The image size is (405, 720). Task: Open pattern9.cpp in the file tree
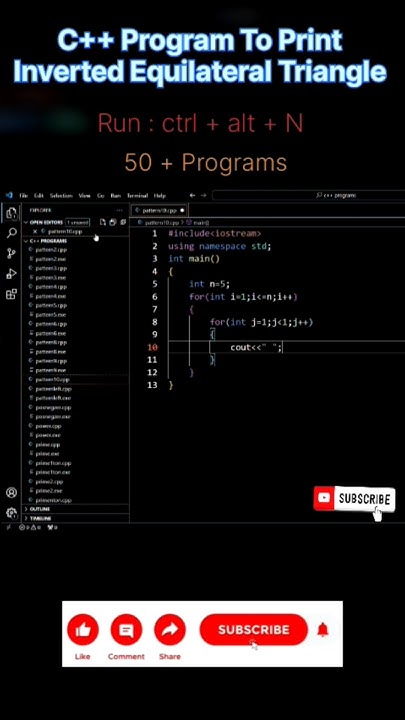pyautogui.click(x=51, y=361)
